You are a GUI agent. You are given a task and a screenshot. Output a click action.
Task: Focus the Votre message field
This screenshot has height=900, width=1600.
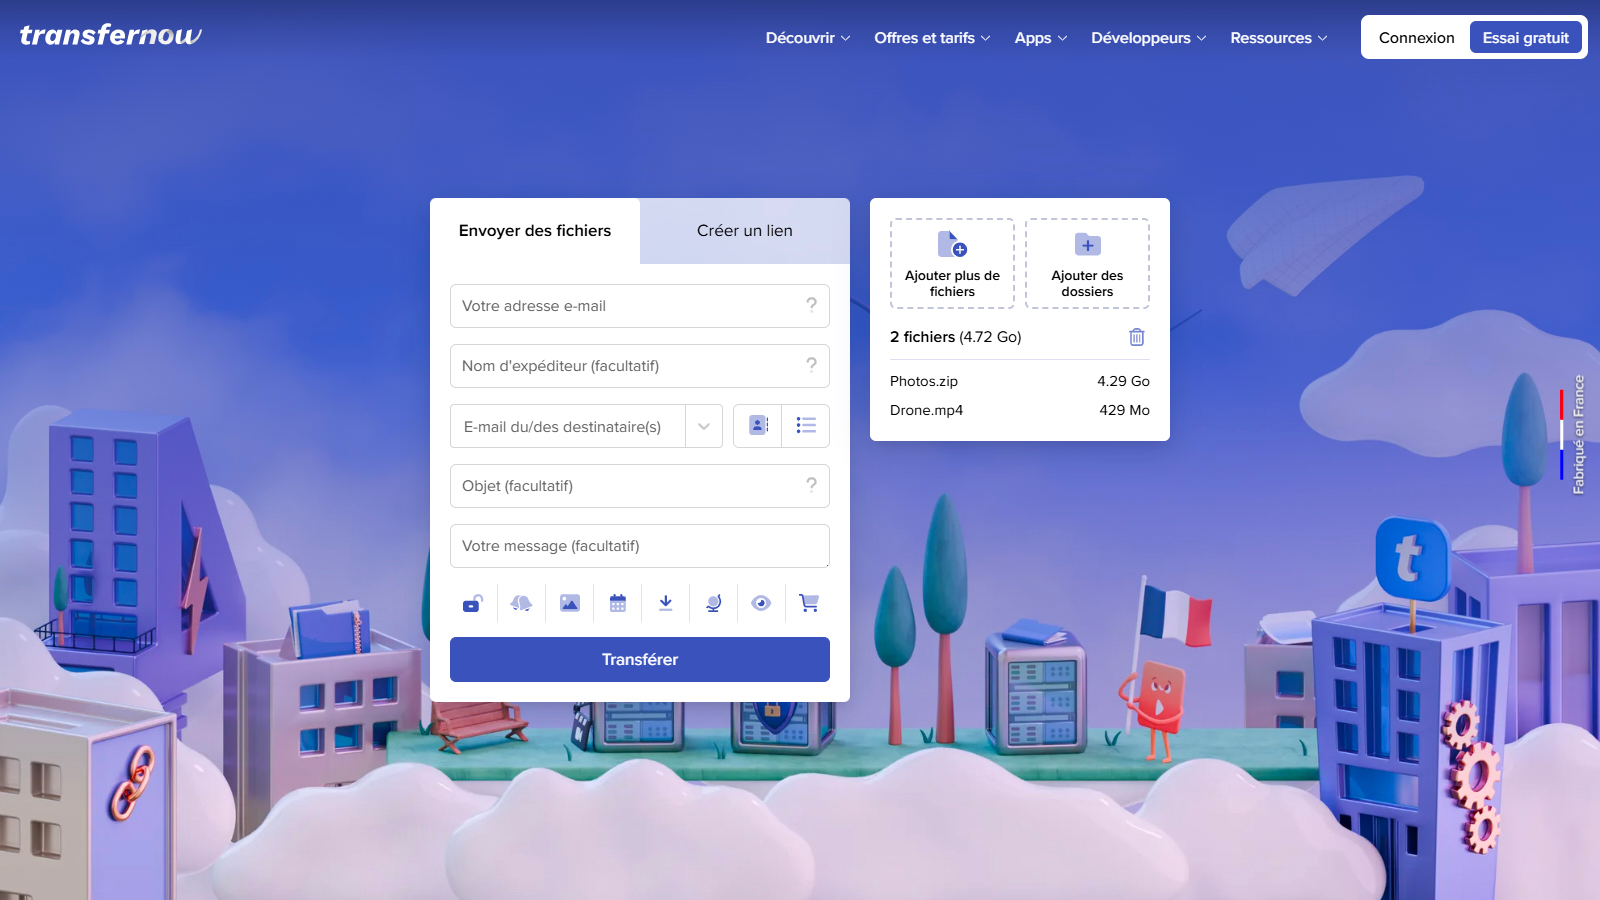click(640, 546)
